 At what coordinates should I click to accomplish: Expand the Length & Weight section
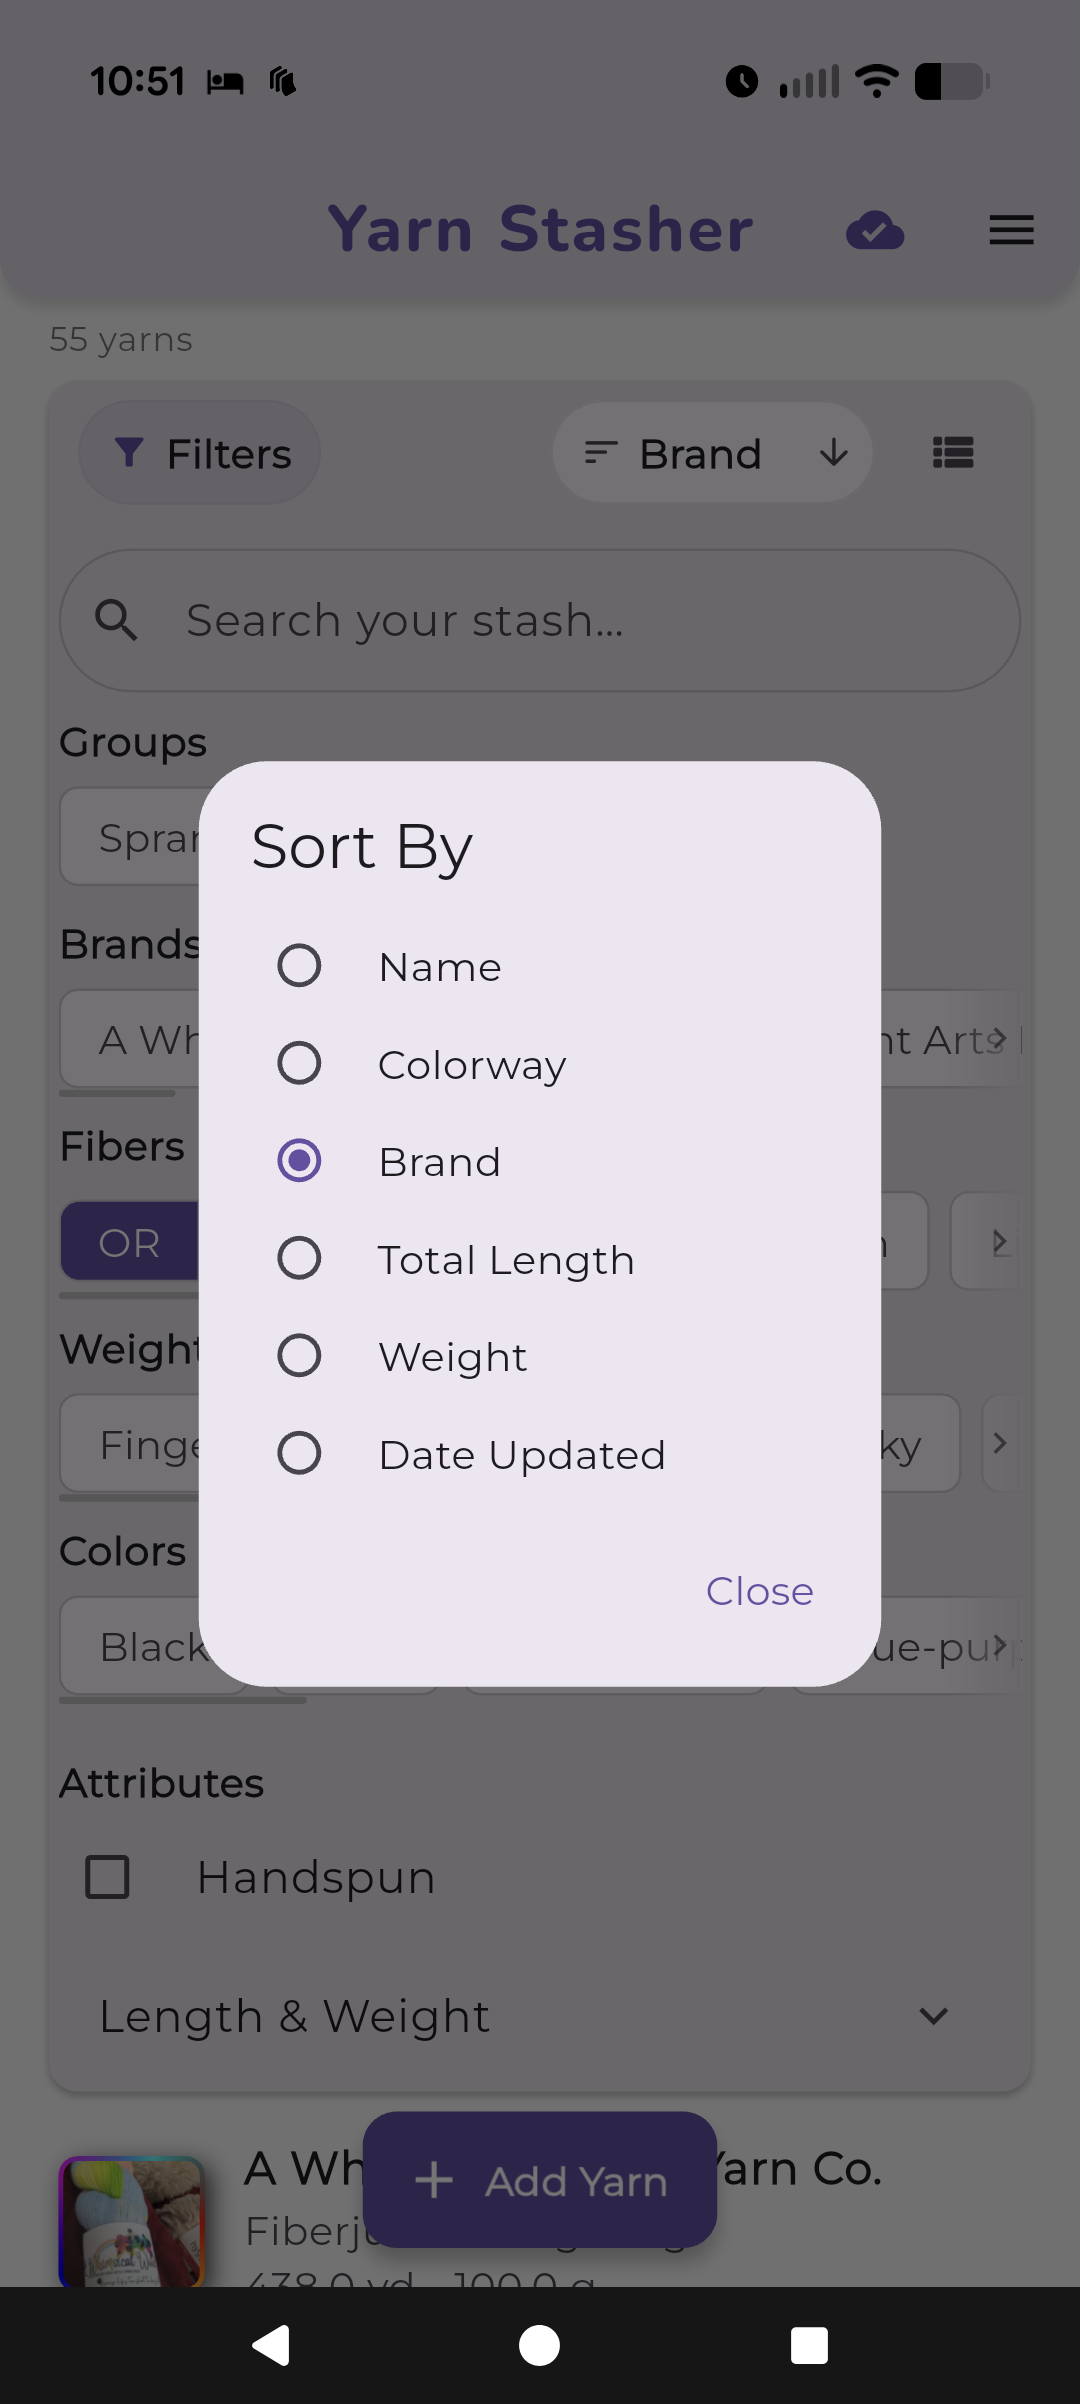(932, 2016)
